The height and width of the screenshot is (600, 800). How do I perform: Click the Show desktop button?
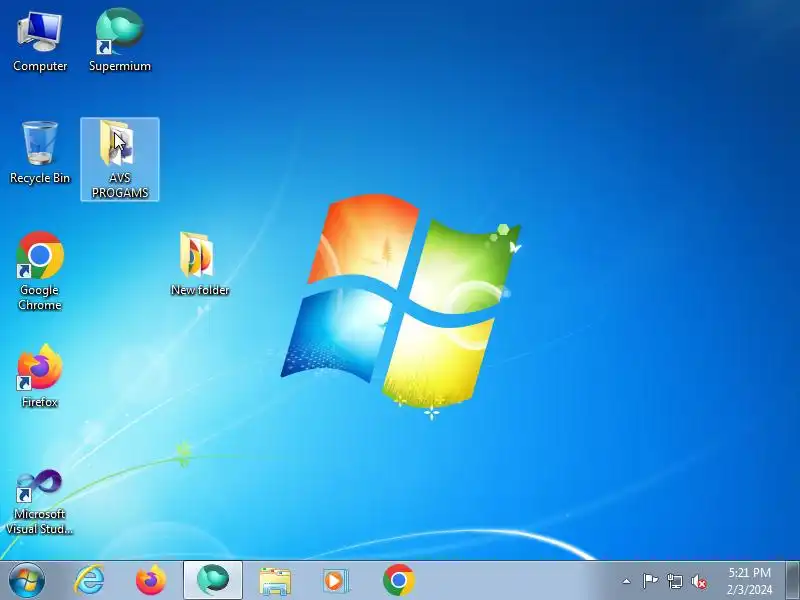pyautogui.click(x=793, y=581)
